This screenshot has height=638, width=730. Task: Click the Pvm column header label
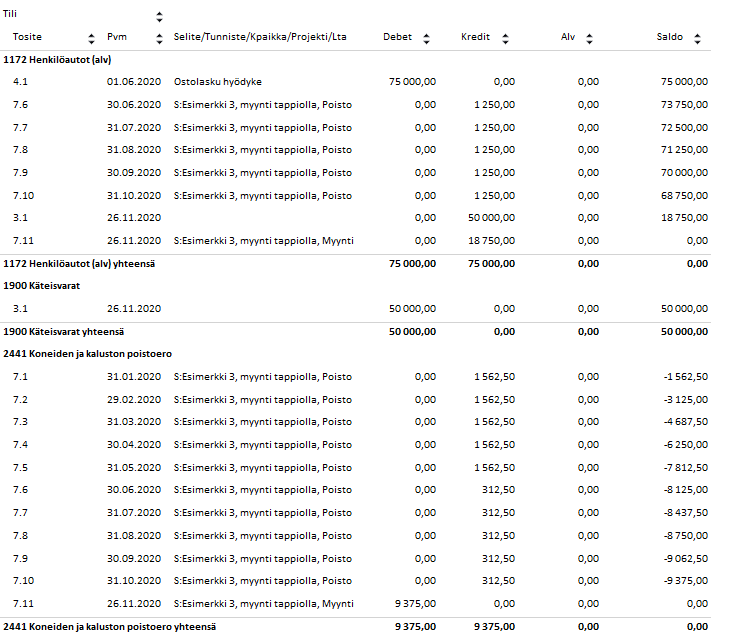[x=117, y=37]
